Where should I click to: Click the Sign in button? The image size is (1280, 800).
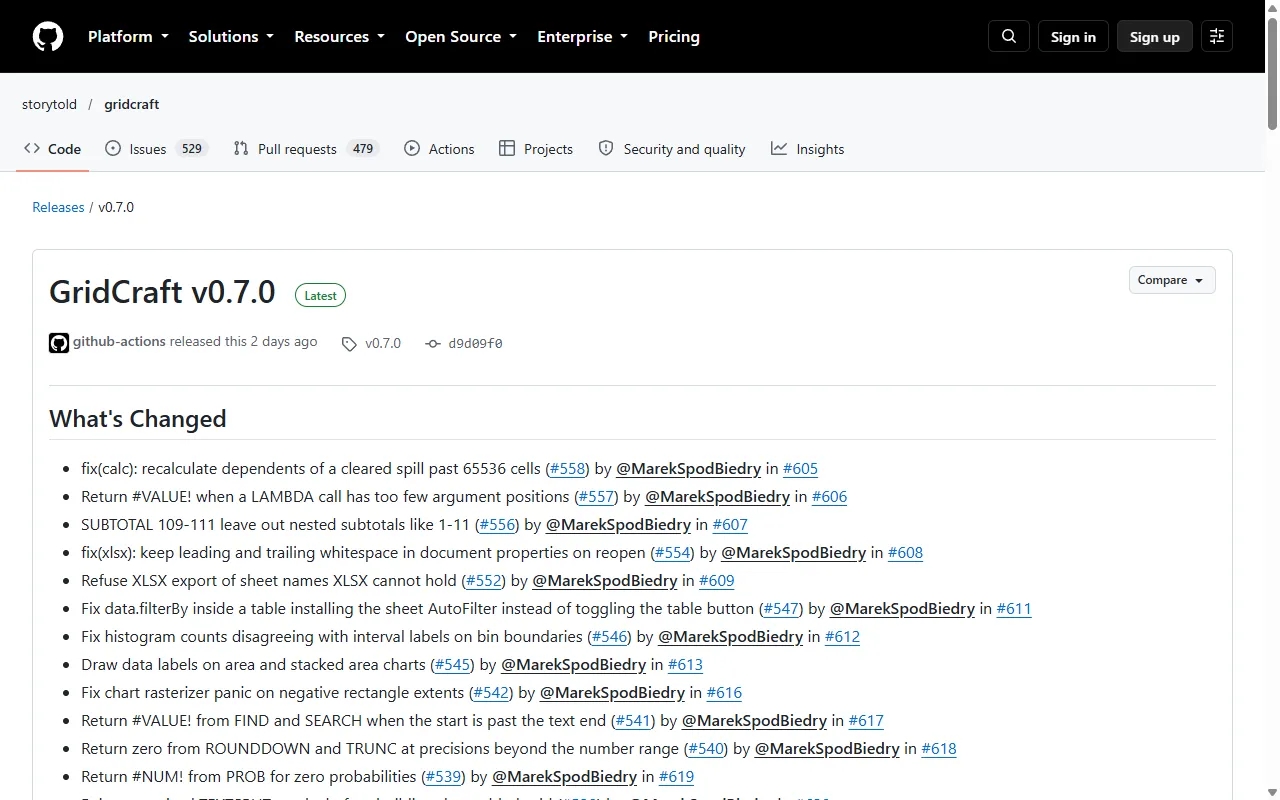pos(1073,37)
